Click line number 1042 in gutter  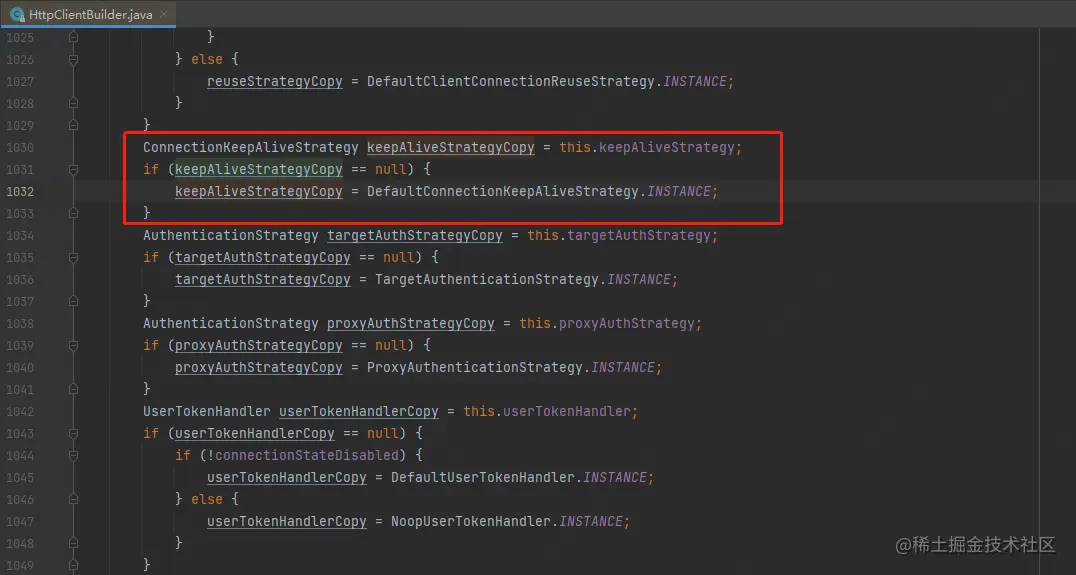(x=20, y=411)
